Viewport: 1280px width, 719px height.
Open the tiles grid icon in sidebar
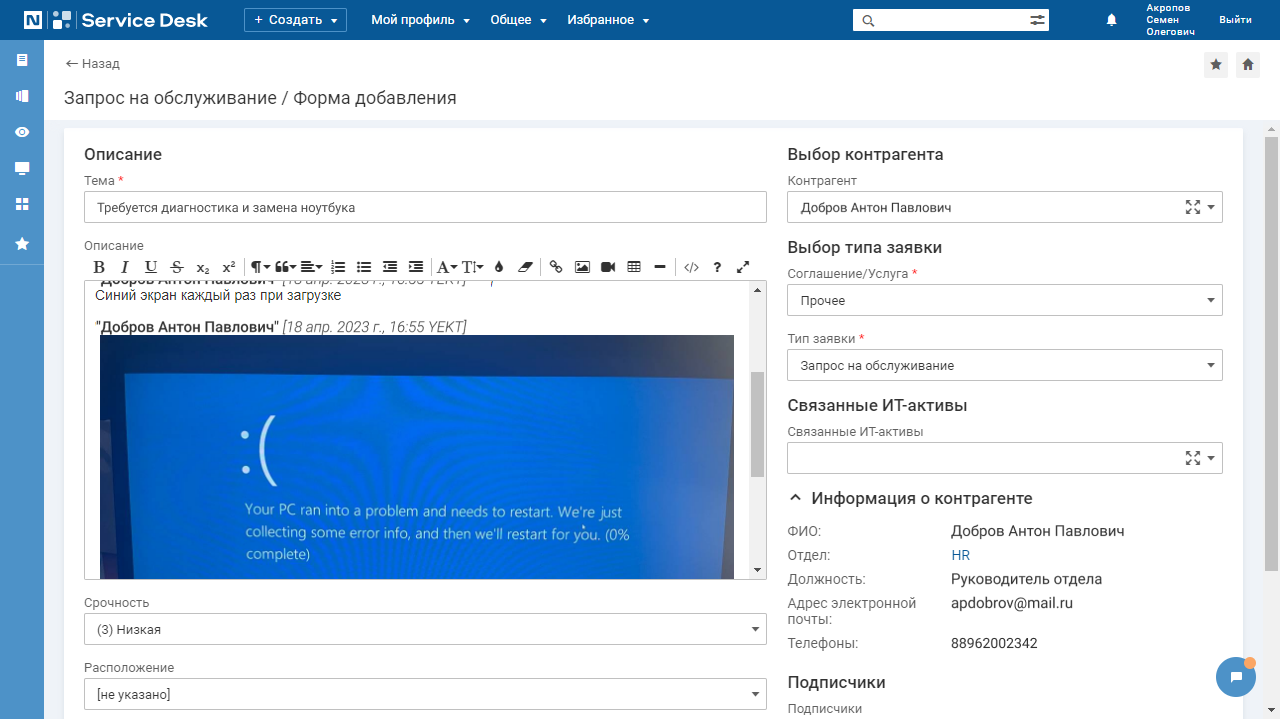coord(22,204)
